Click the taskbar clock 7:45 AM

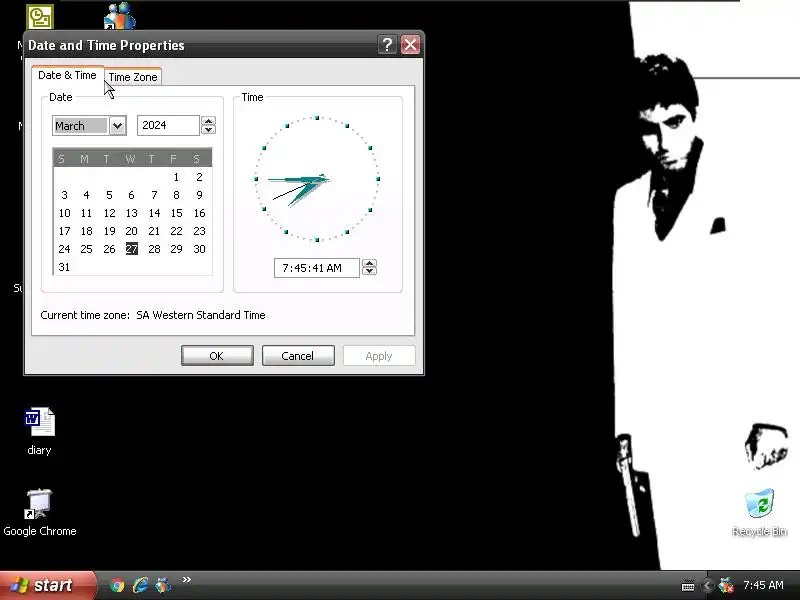point(763,585)
